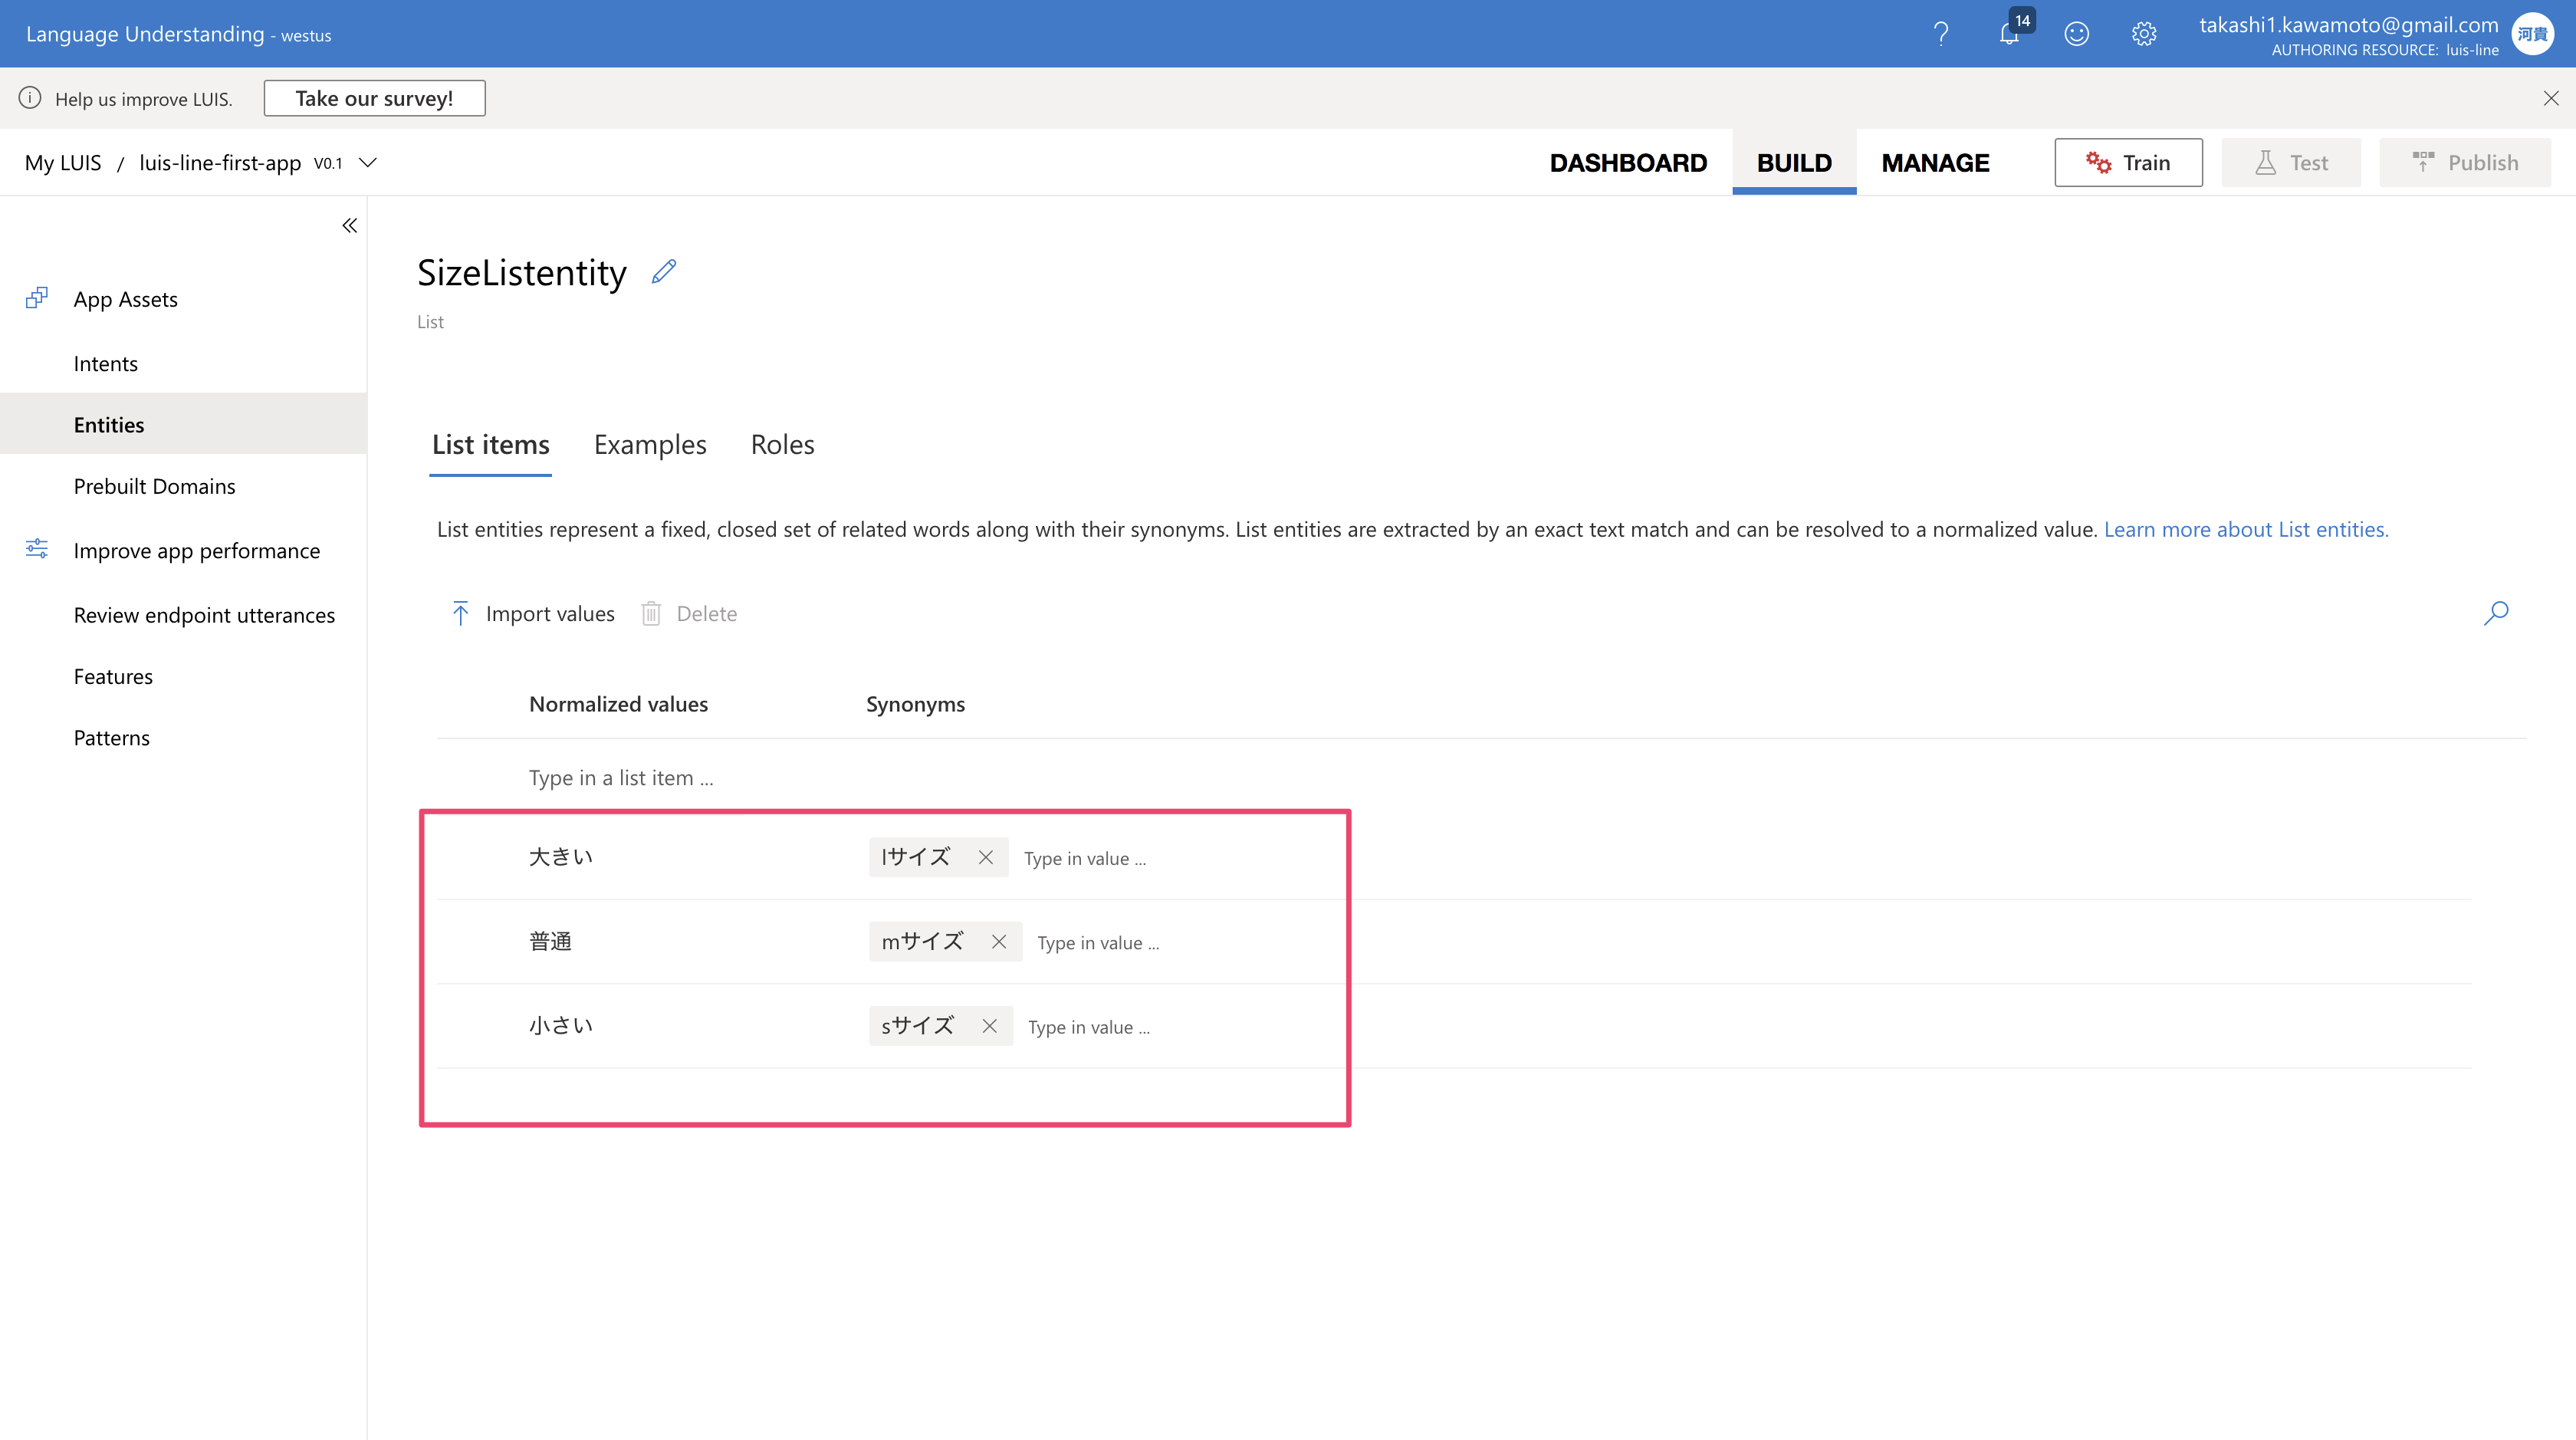Click the Train button
Image resolution: width=2576 pixels, height=1440 pixels.
2128,163
